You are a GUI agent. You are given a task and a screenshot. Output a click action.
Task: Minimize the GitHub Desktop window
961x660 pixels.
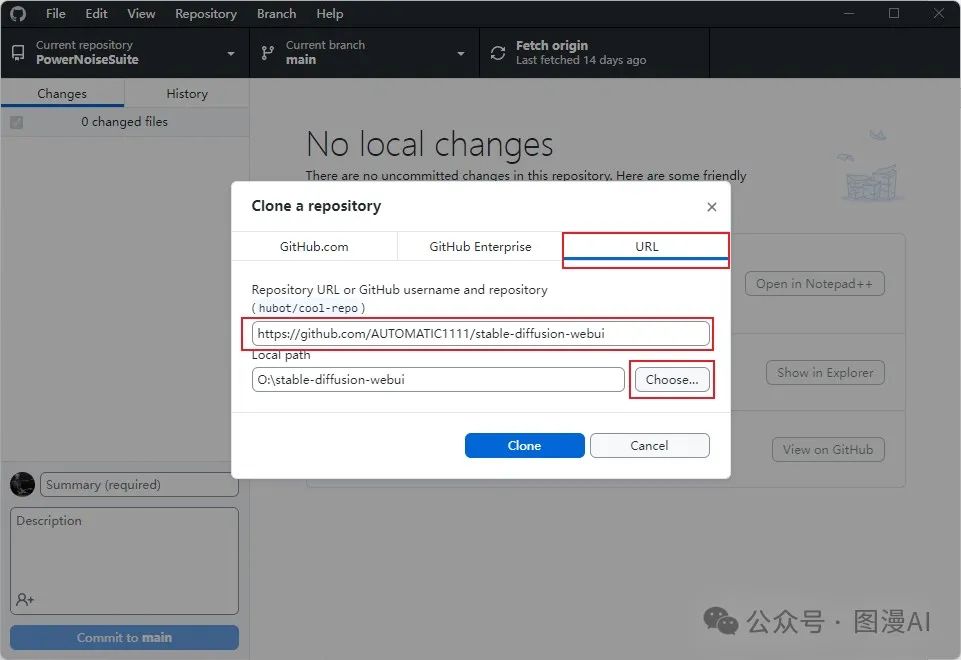(849, 13)
